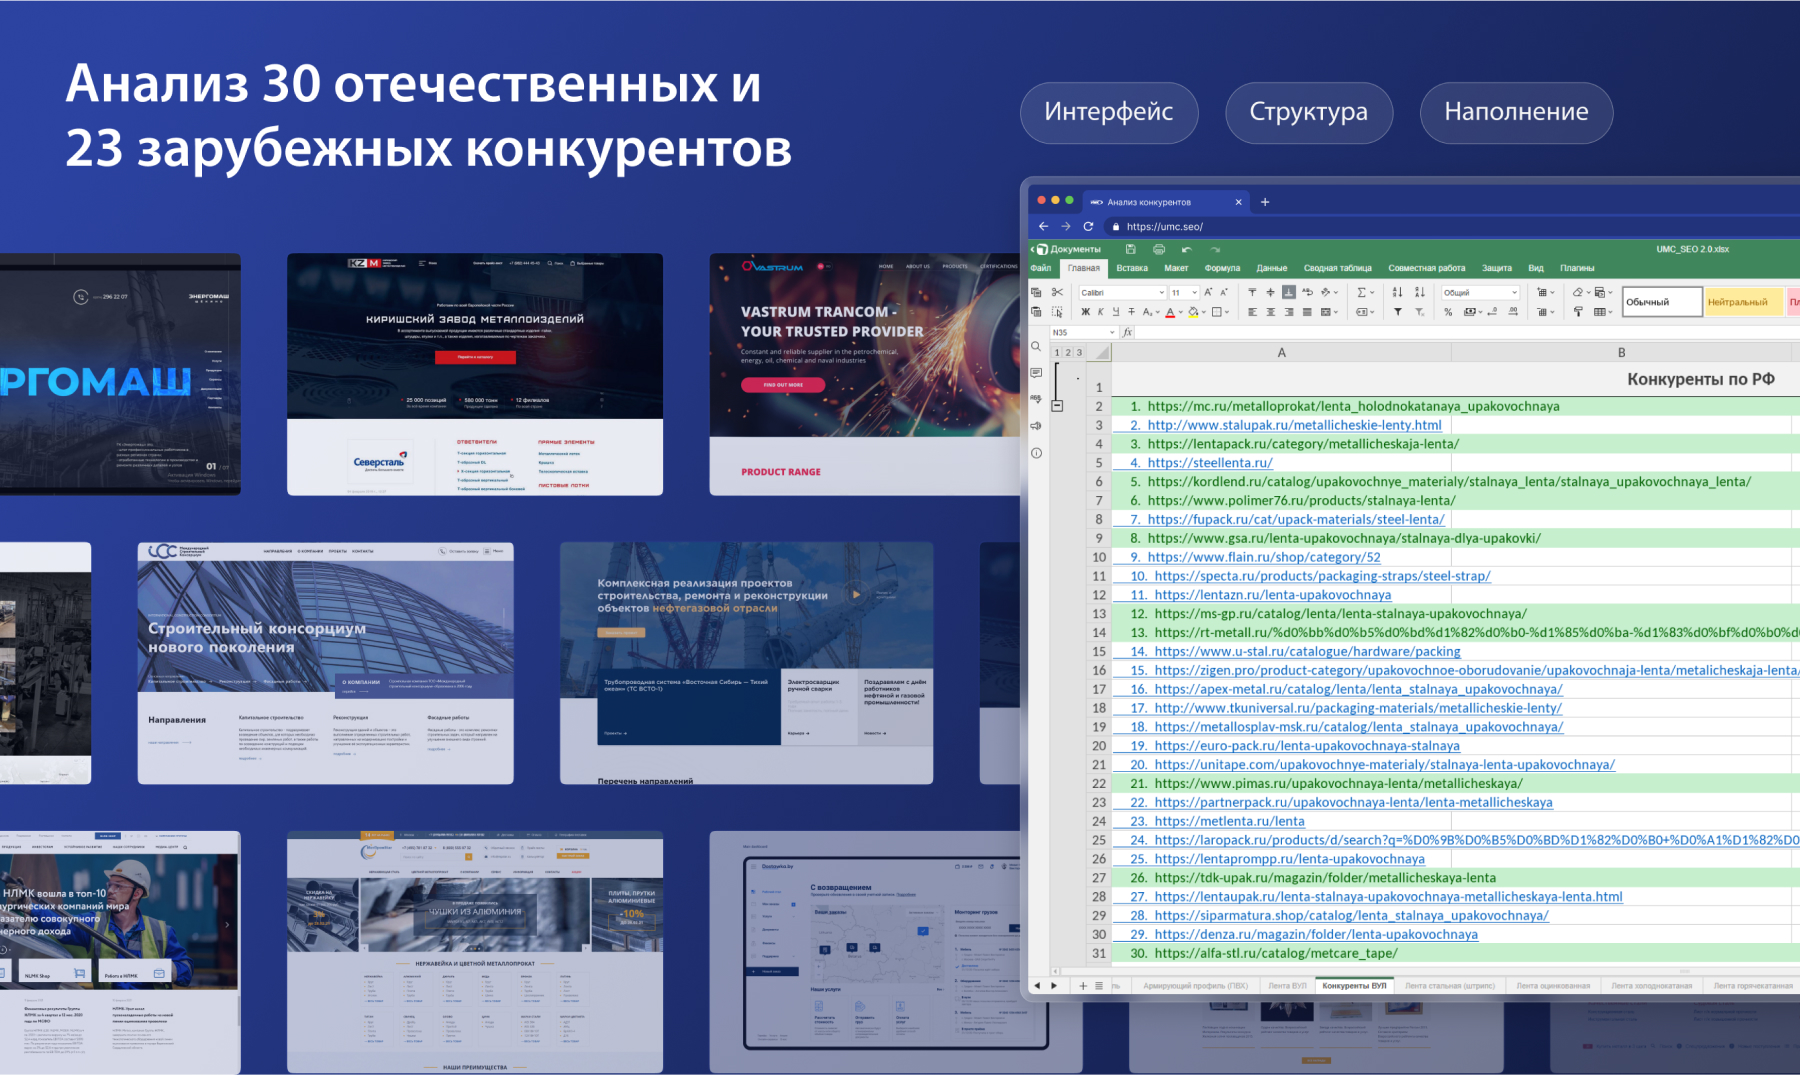Undo the last action in the spreadsheet

pos(1187,249)
